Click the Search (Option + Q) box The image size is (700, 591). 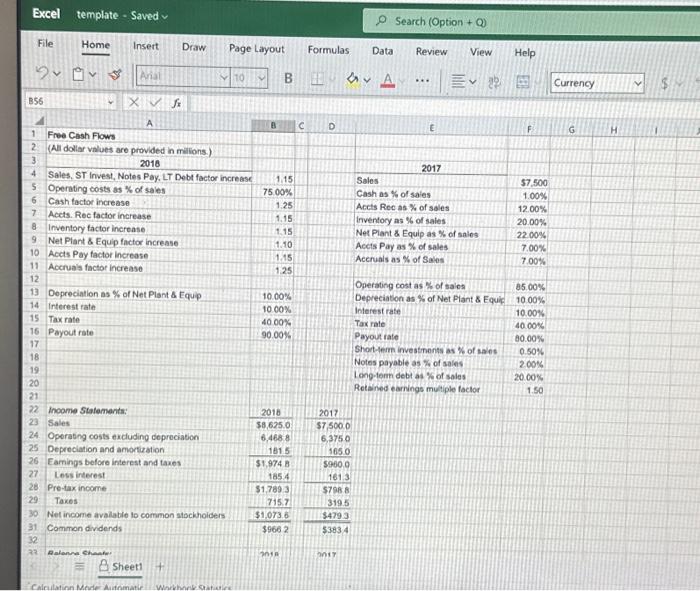[x=531, y=21]
